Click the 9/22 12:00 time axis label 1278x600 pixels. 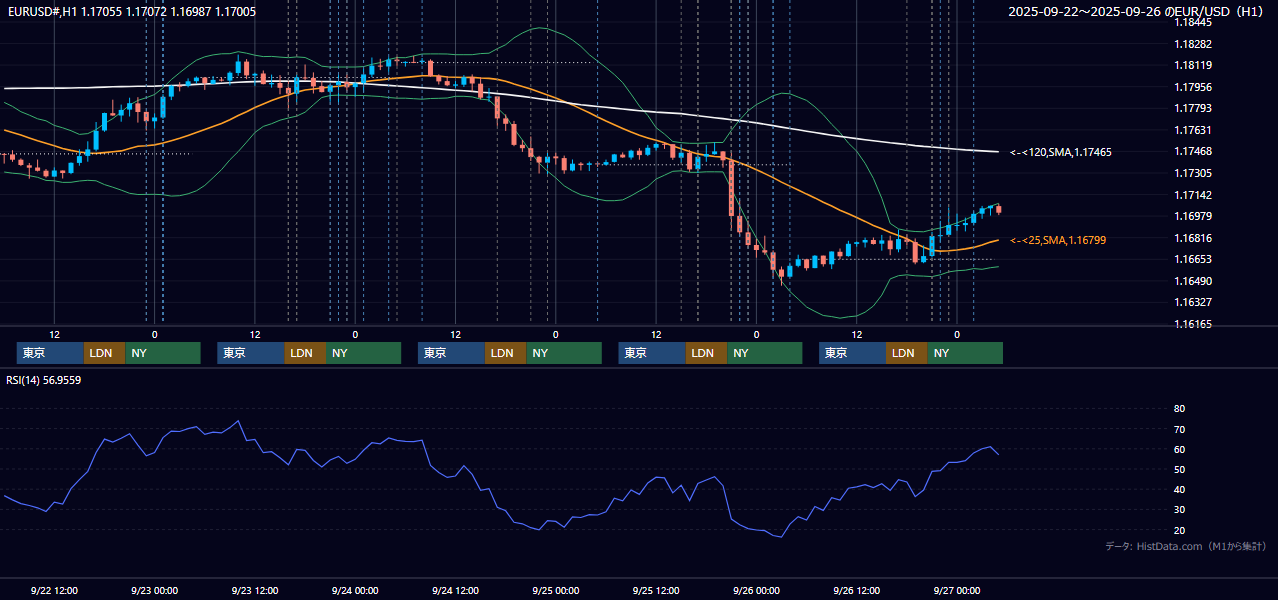(55, 590)
